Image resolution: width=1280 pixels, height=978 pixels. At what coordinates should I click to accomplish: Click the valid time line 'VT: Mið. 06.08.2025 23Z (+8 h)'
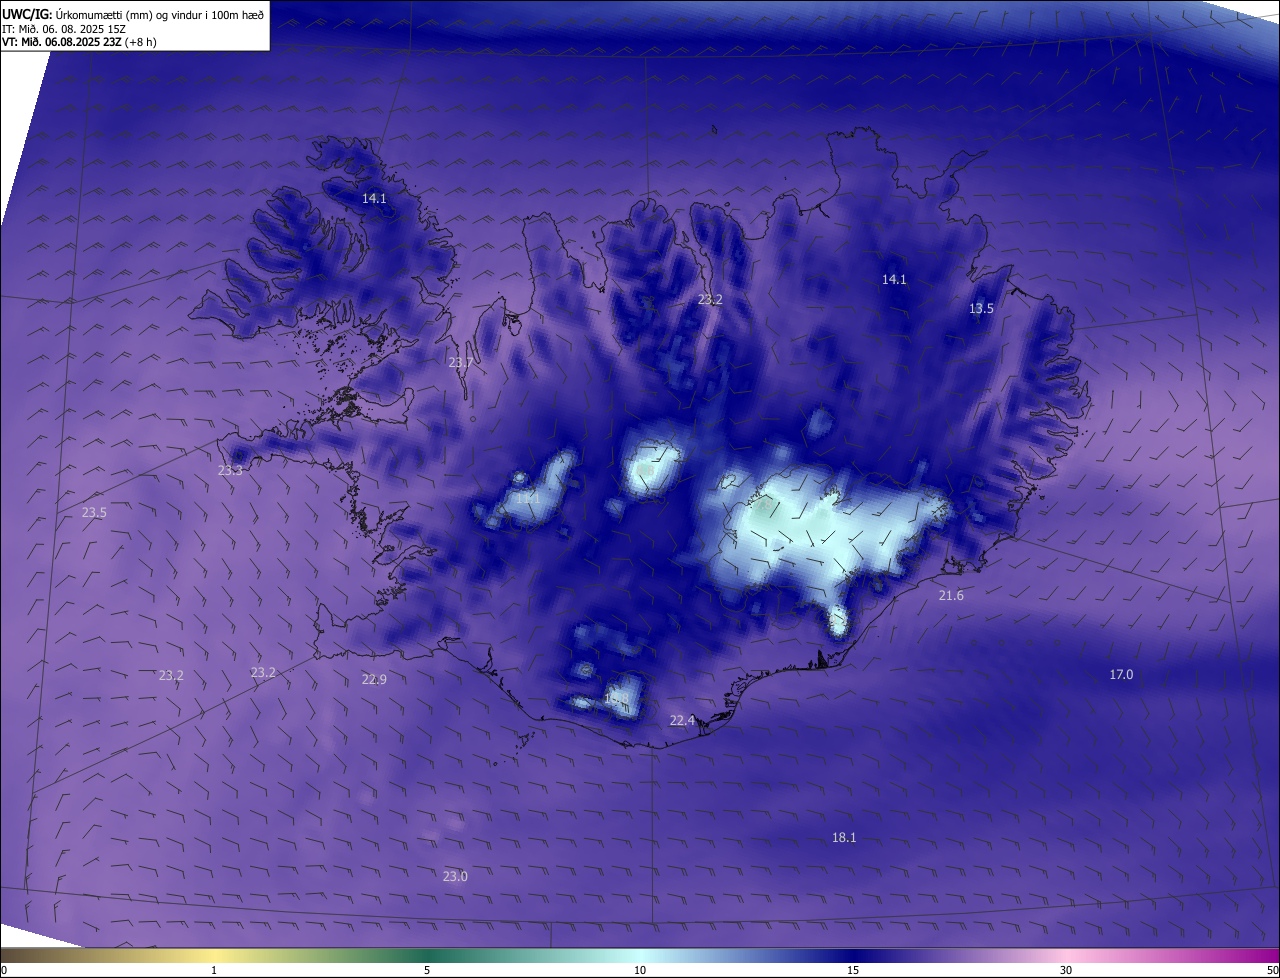click(x=79, y=42)
